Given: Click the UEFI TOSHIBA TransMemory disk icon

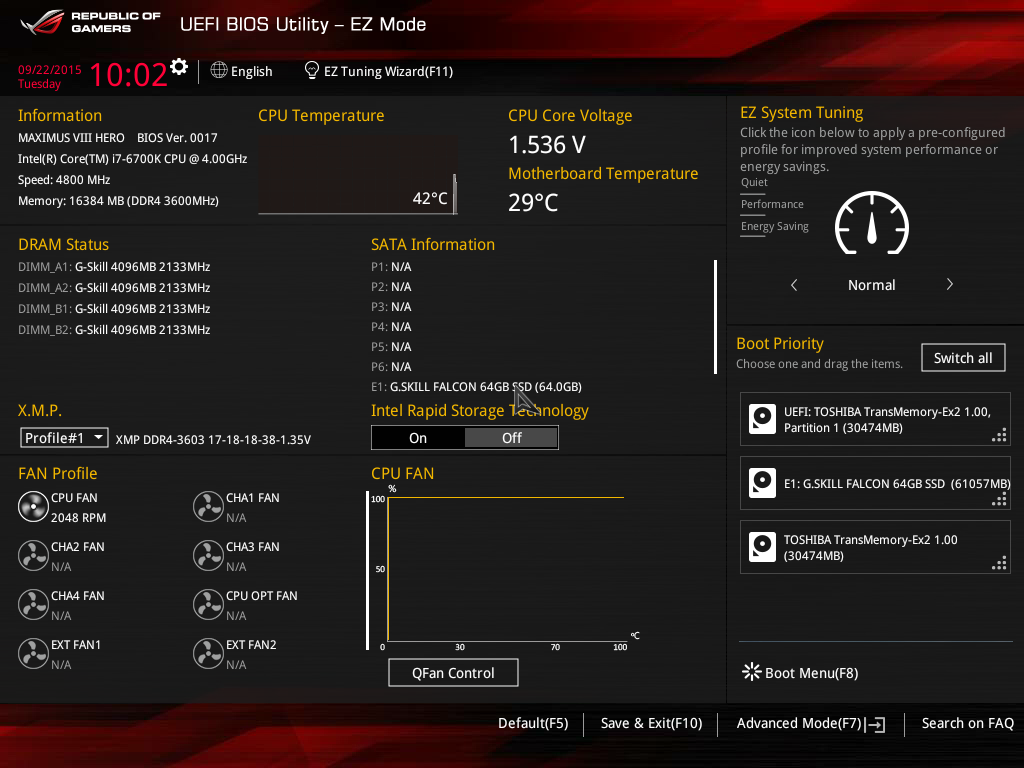Looking at the screenshot, I should [762, 419].
